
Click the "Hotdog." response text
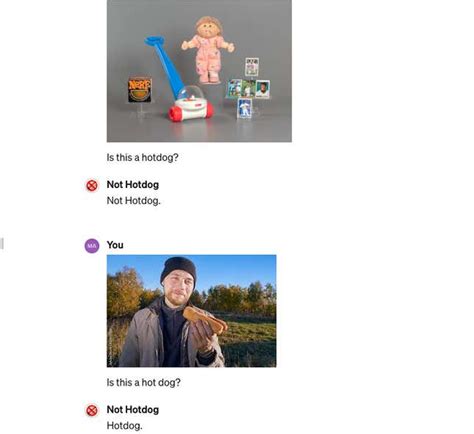click(124, 426)
